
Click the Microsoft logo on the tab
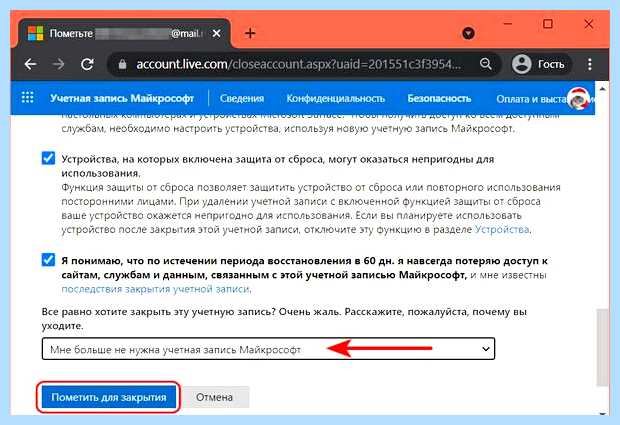coord(36,34)
